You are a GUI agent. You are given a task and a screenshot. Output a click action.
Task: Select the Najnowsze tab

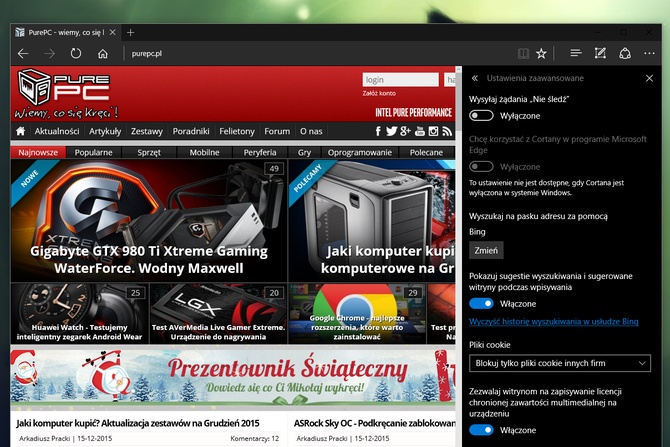click(x=38, y=153)
